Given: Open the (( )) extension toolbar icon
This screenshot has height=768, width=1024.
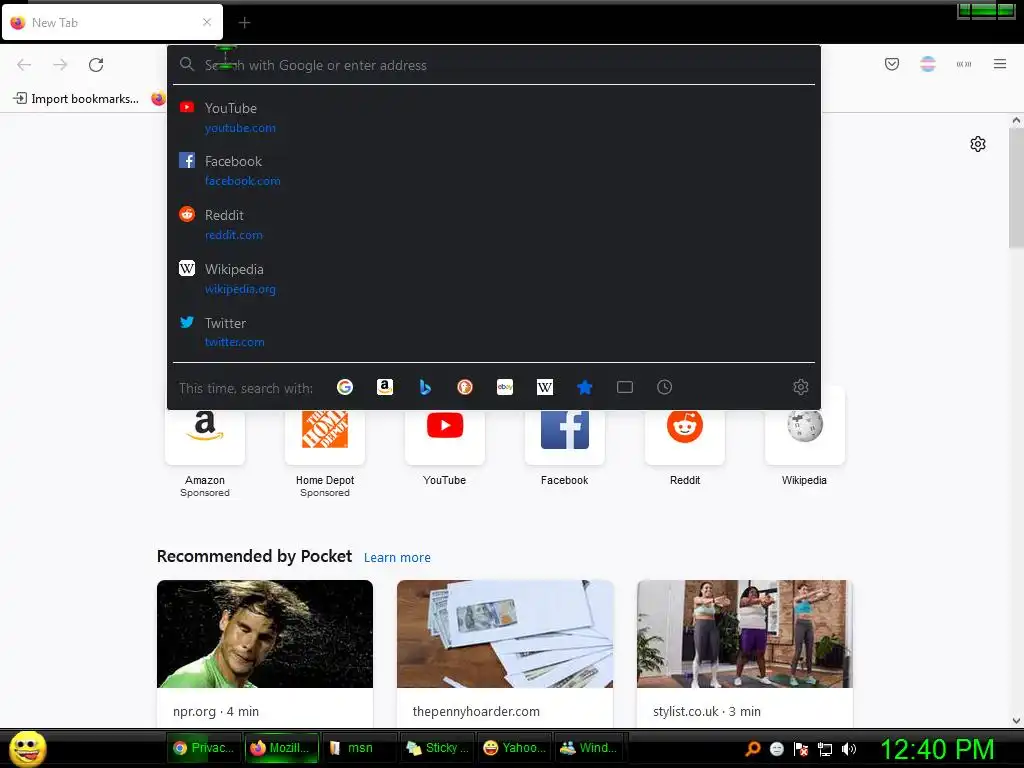Looking at the screenshot, I should (963, 64).
